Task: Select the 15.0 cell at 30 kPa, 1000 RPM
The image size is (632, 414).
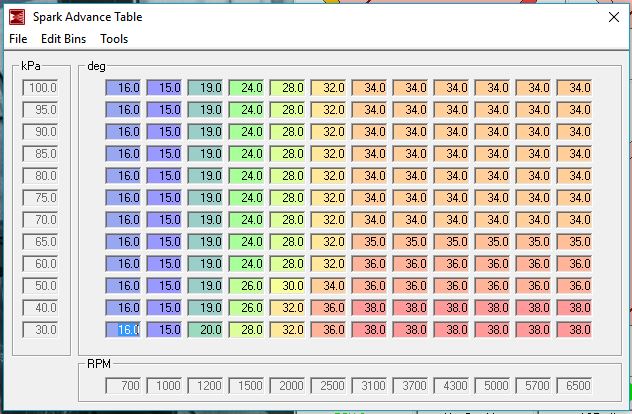Action: 164,330
